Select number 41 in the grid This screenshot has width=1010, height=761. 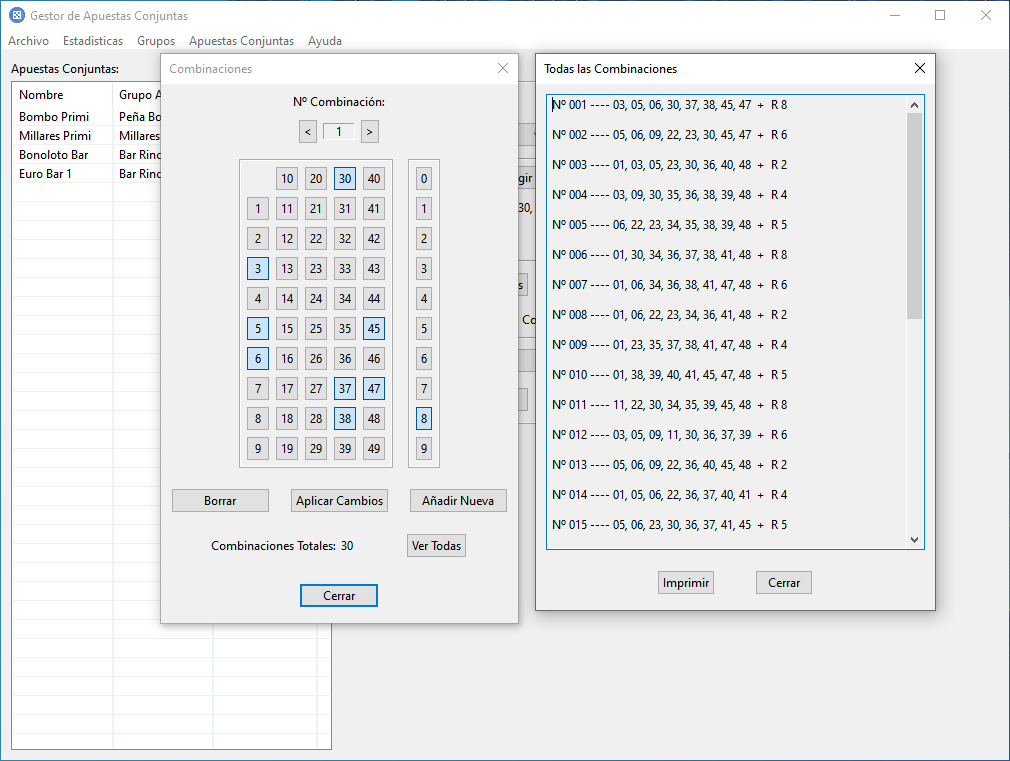coord(374,209)
